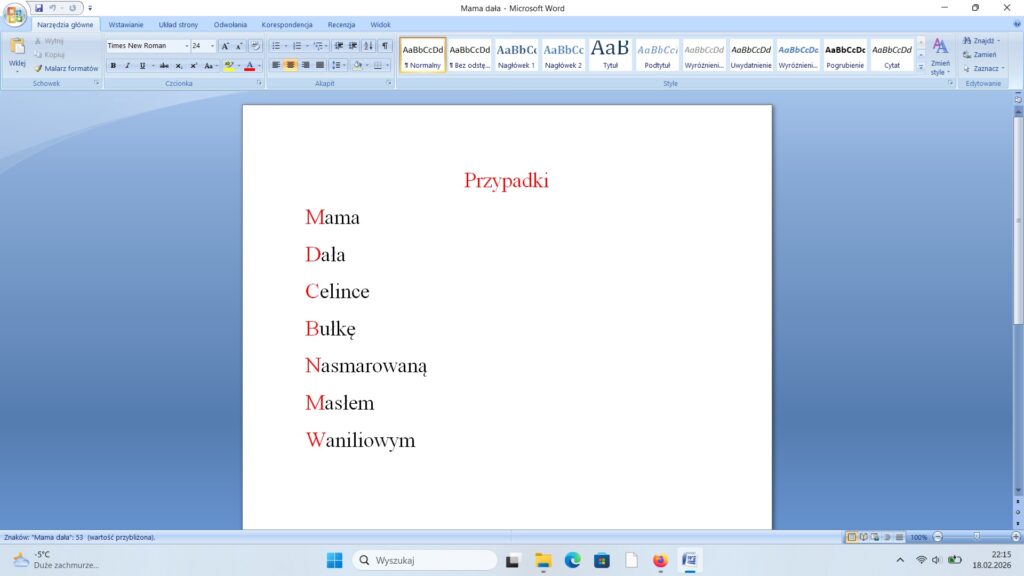Toggle center alignment button
The image size is (1024, 576).
pyautogui.click(x=290, y=65)
